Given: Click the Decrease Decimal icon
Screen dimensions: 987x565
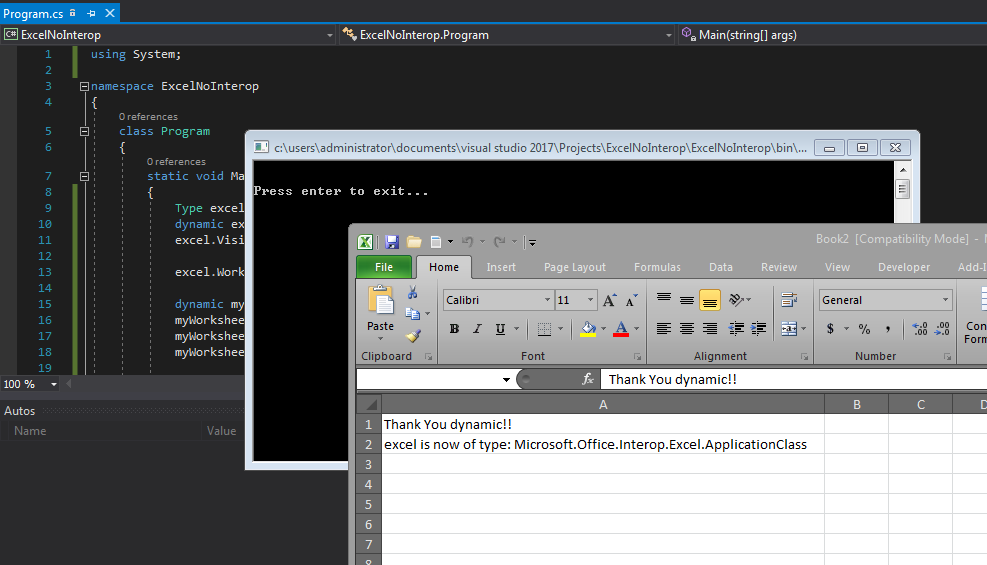Looking at the screenshot, I should [942, 328].
